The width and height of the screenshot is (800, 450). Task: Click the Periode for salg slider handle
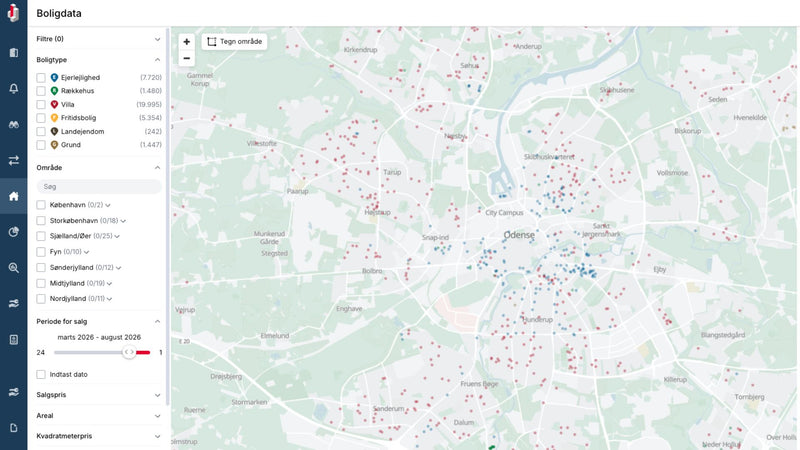click(x=129, y=352)
